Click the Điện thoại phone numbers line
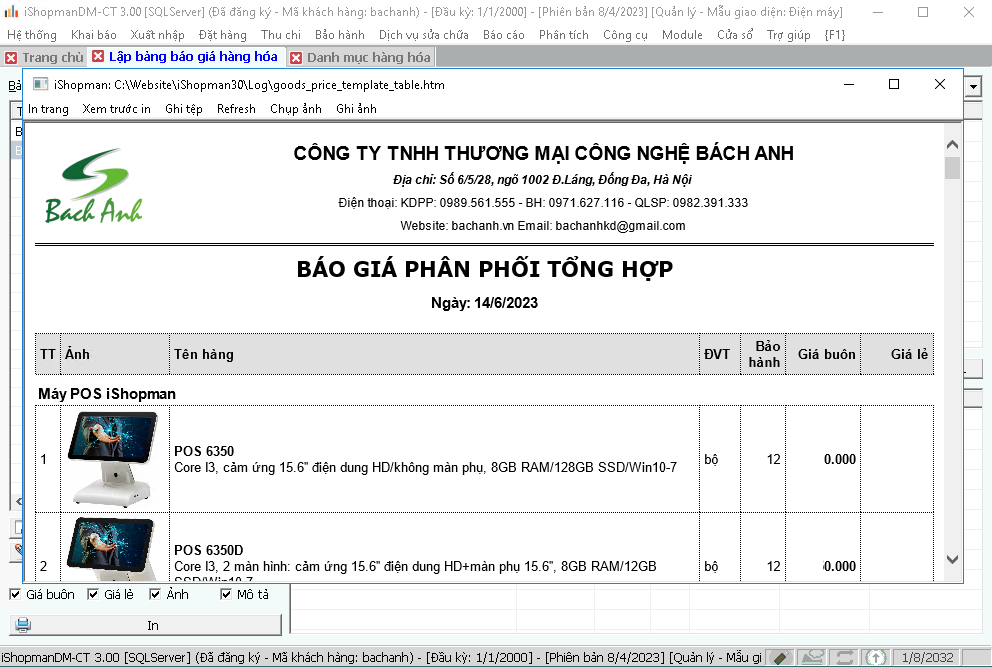This screenshot has height=667, width=992. tap(543, 203)
